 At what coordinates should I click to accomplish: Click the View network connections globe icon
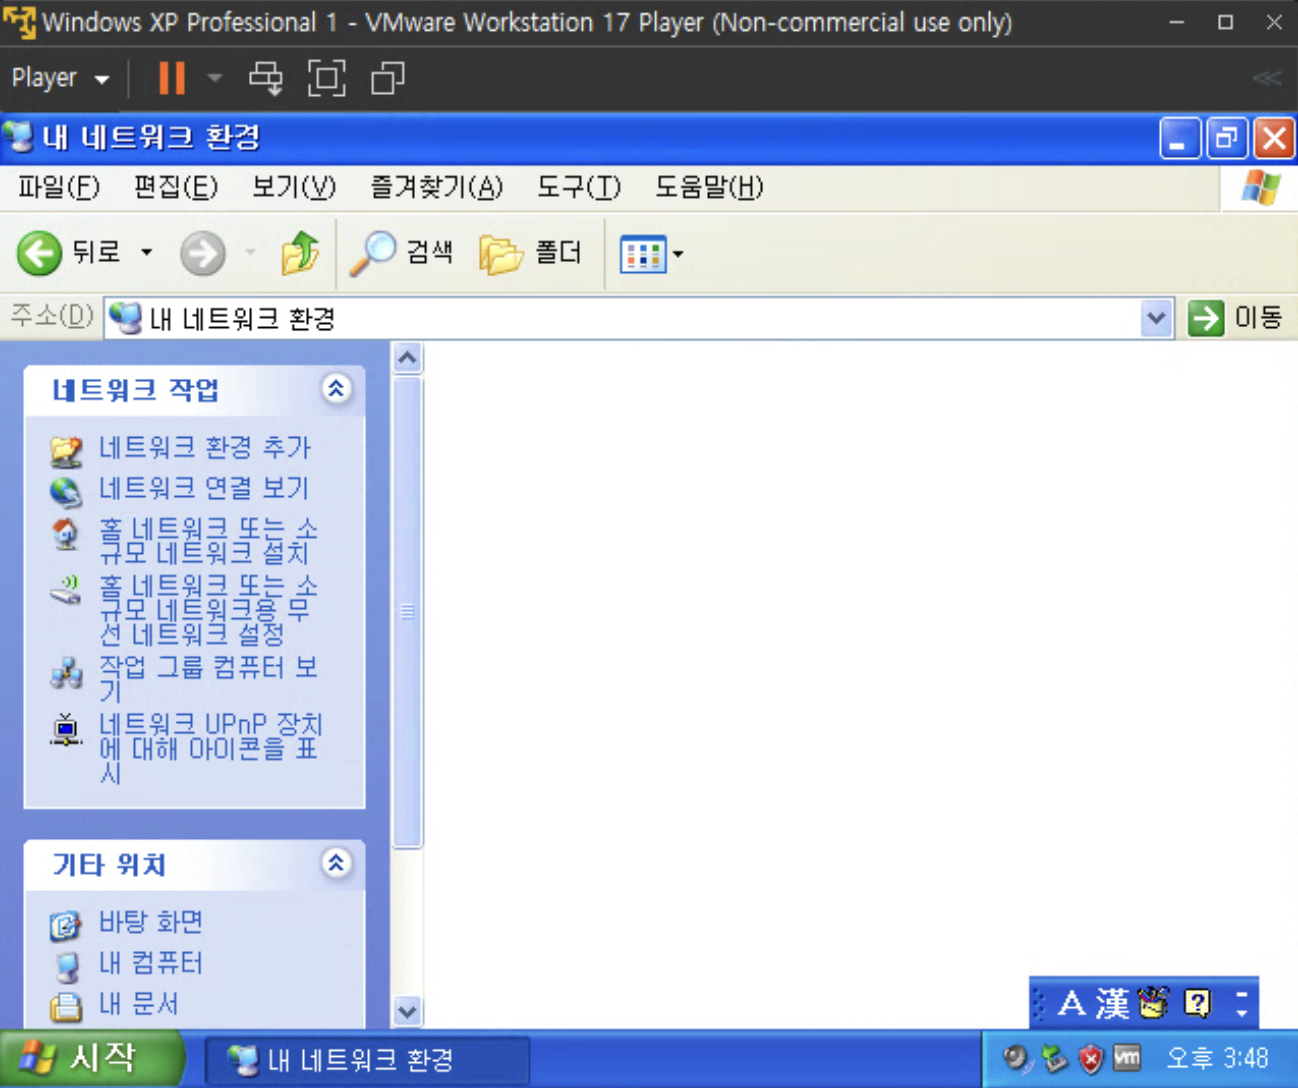tap(66, 491)
